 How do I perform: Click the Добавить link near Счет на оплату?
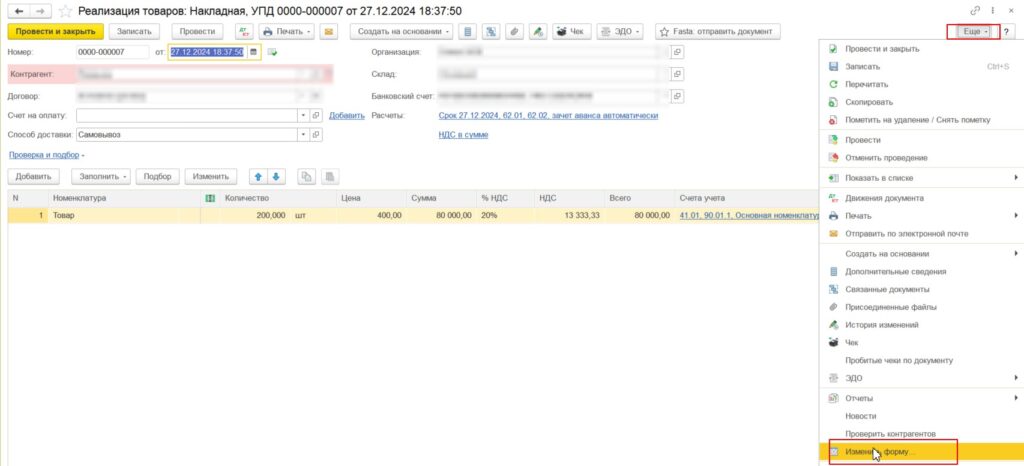(347, 116)
